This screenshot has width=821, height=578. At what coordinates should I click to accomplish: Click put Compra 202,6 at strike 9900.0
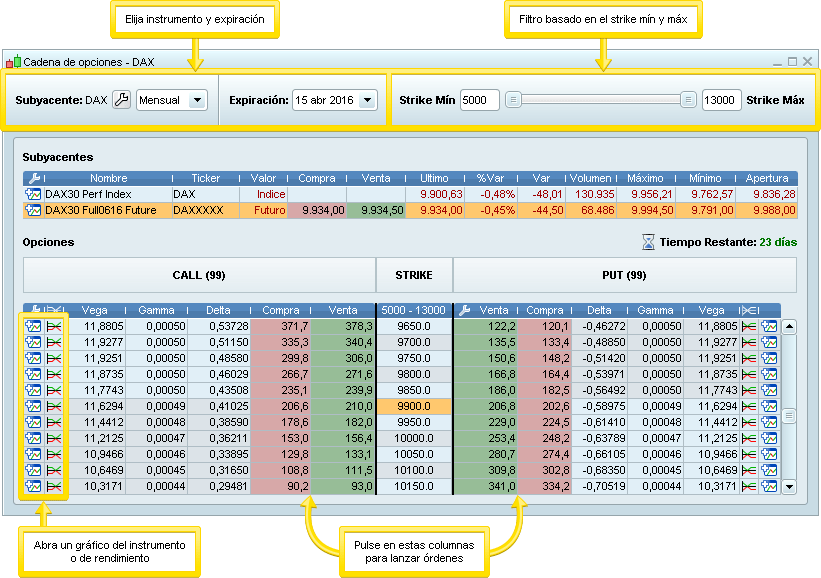click(545, 406)
